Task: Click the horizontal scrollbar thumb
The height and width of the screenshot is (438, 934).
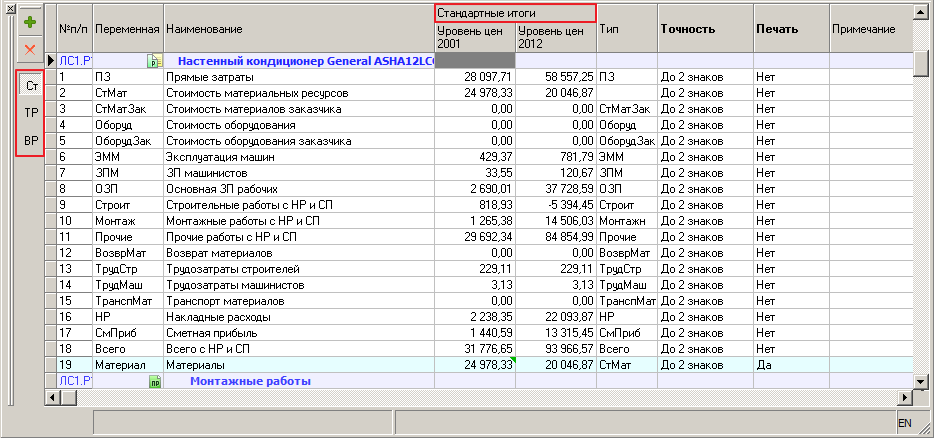Action: (69, 397)
